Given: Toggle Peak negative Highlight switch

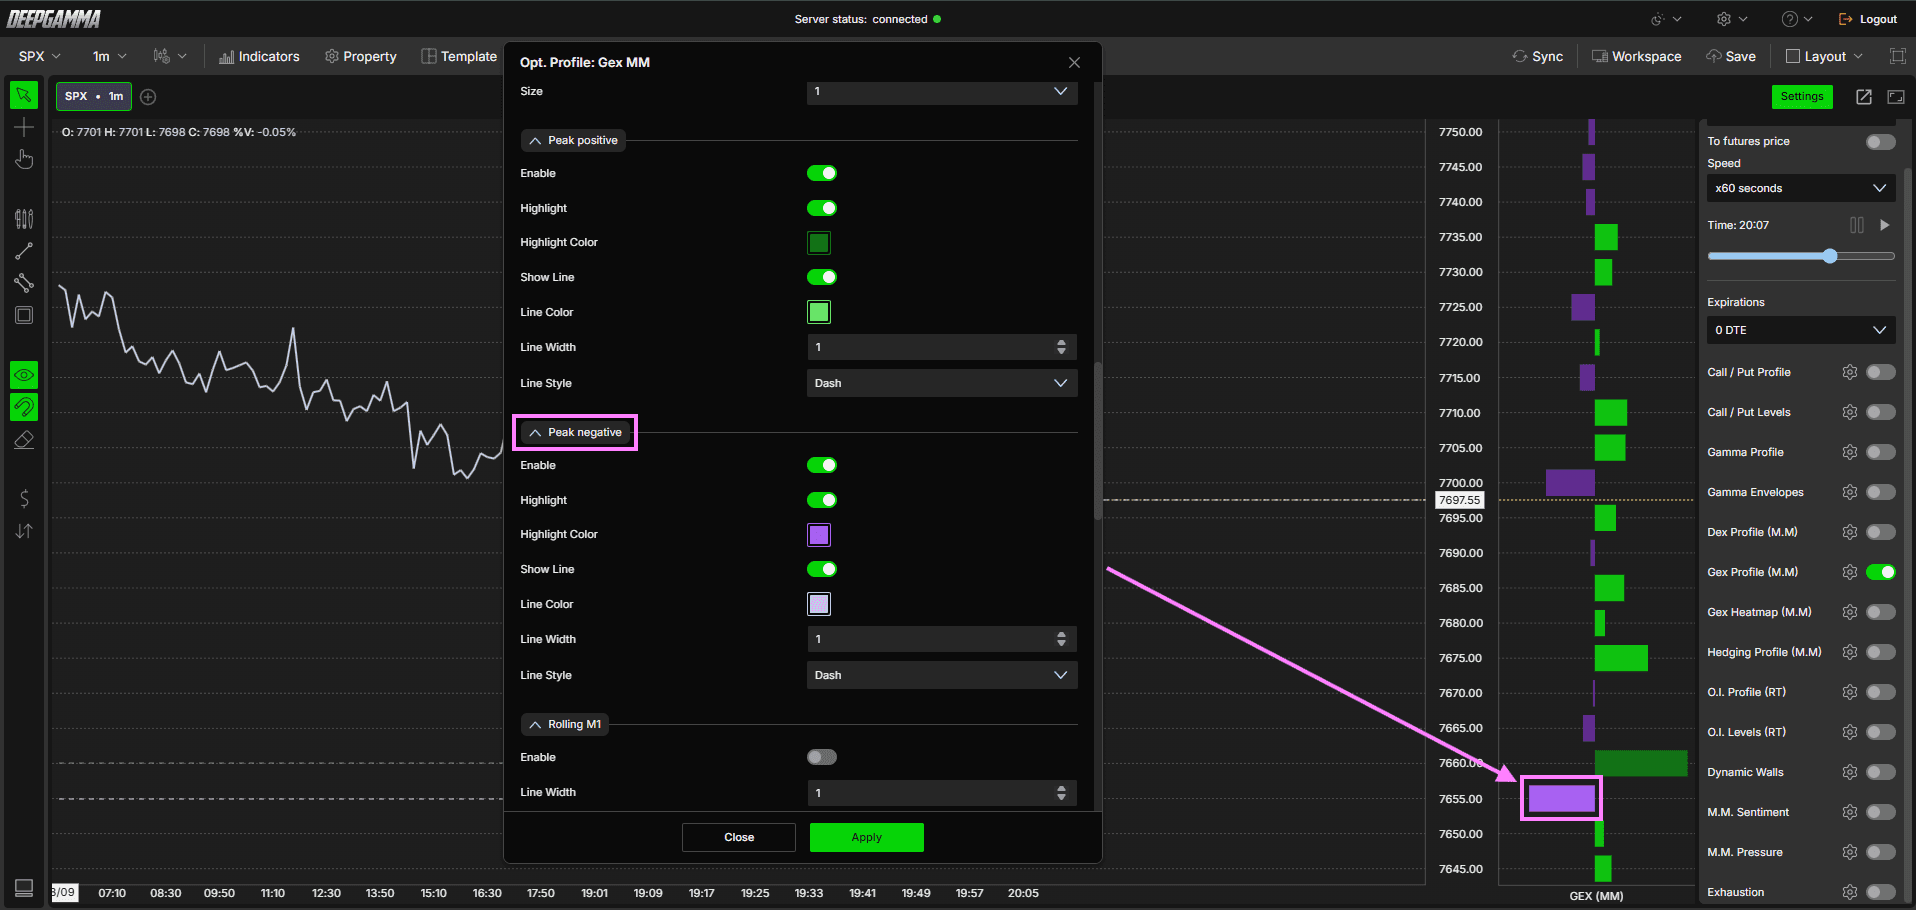Looking at the screenshot, I should tap(822, 500).
